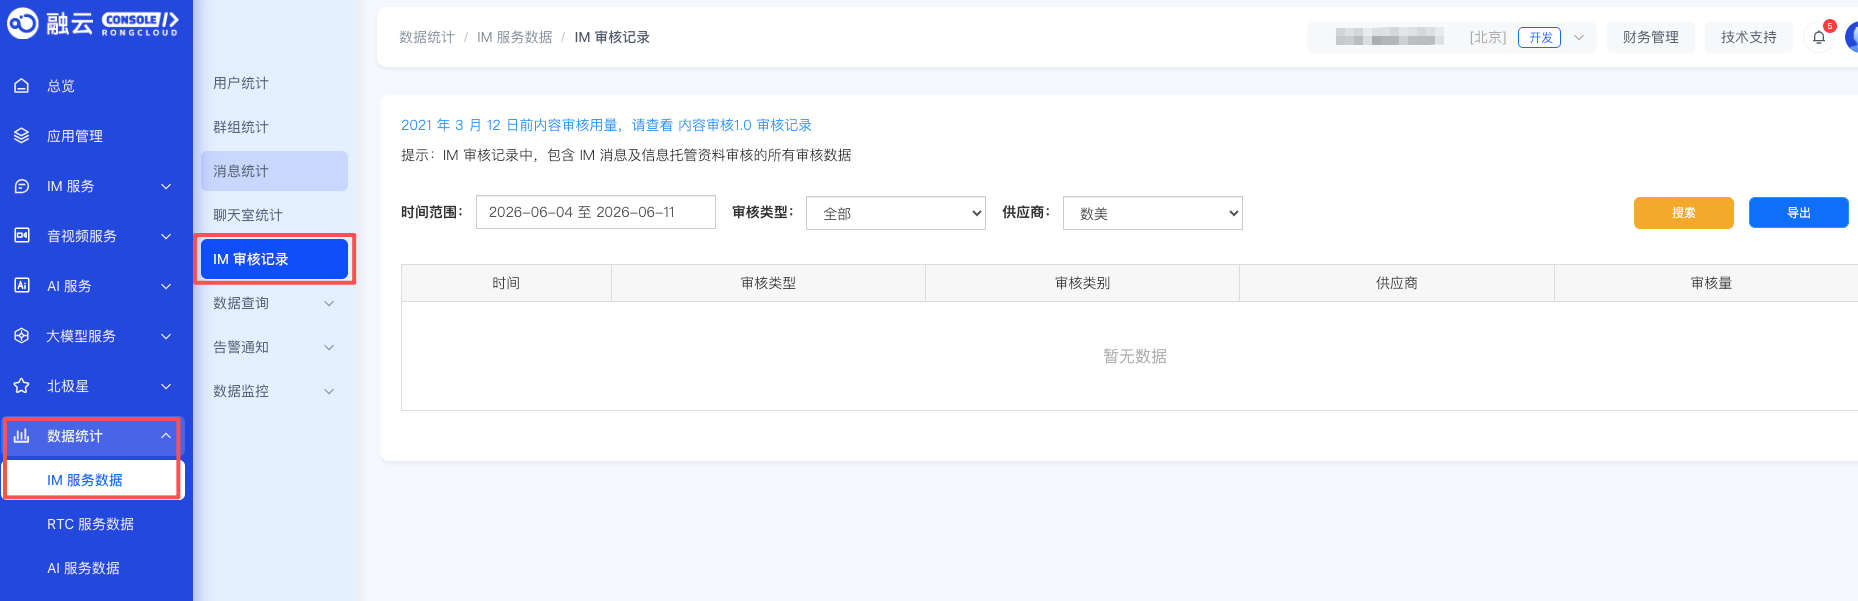Go to 消息统计
Image resolution: width=1858 pixels, height=601 pixels.
(274, 171)
